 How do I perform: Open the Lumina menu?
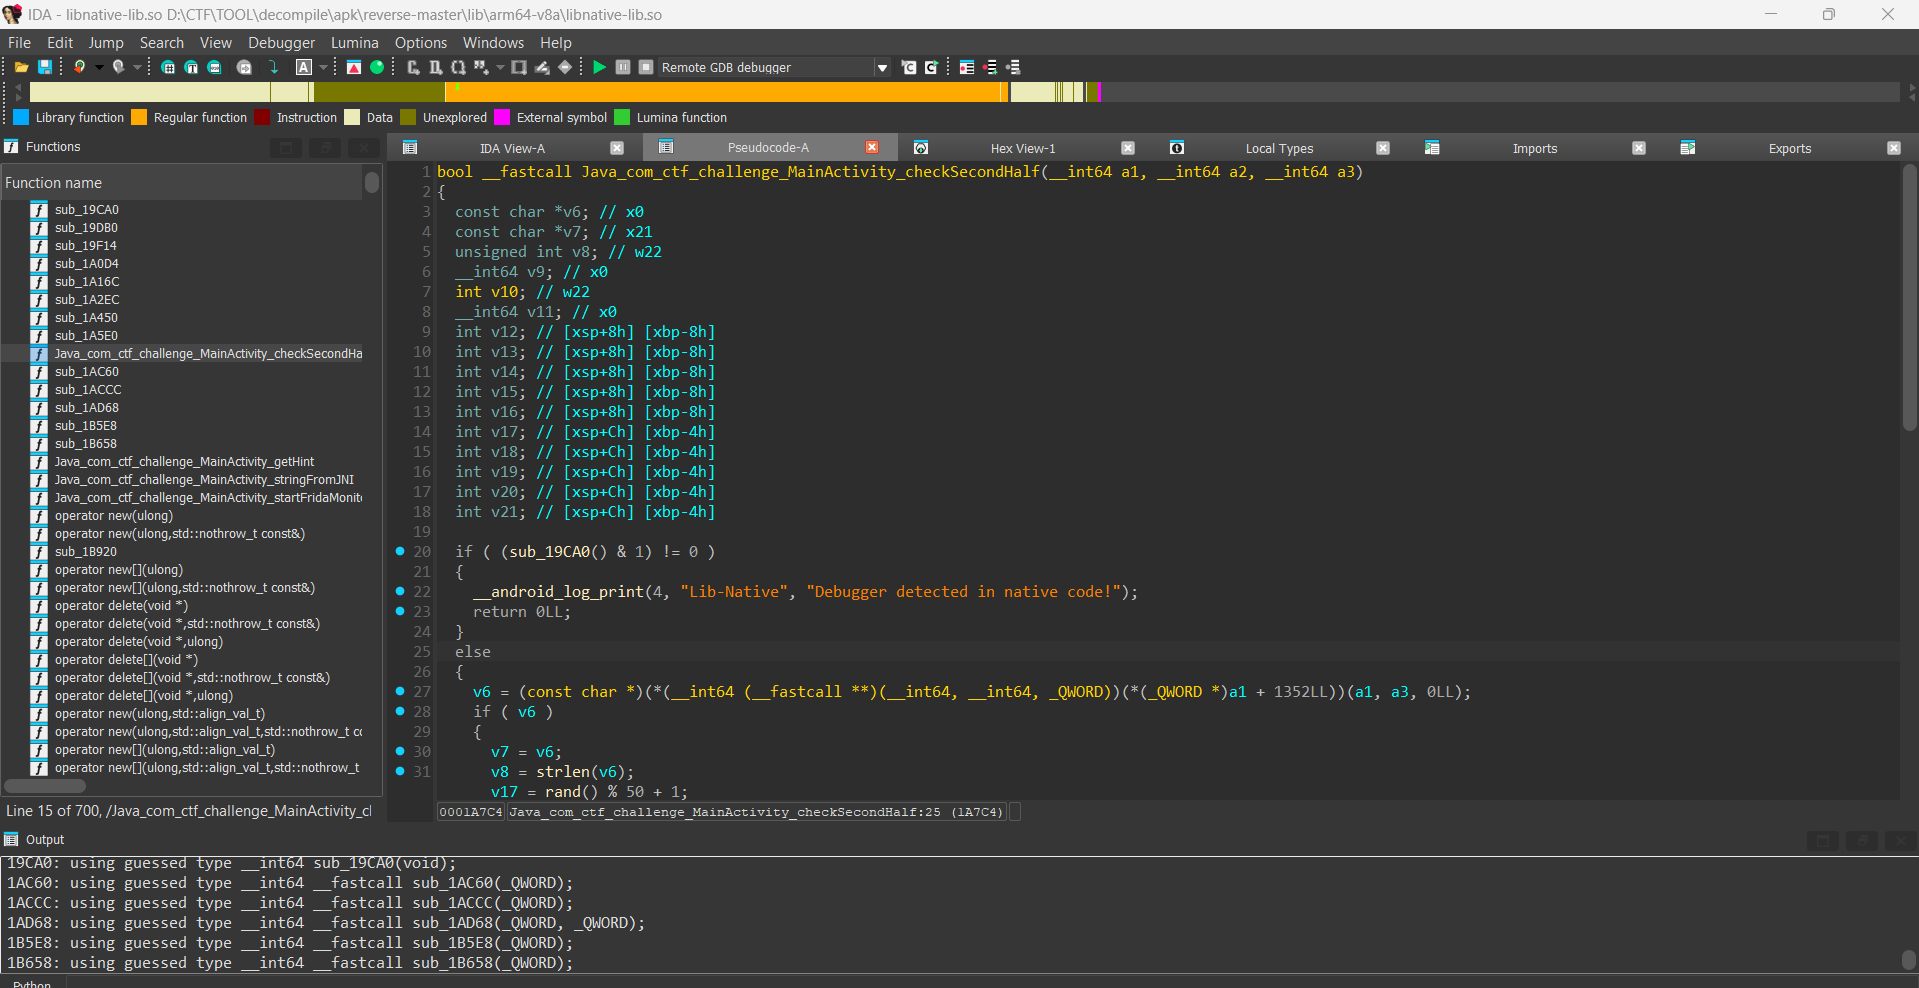[354, 43]
